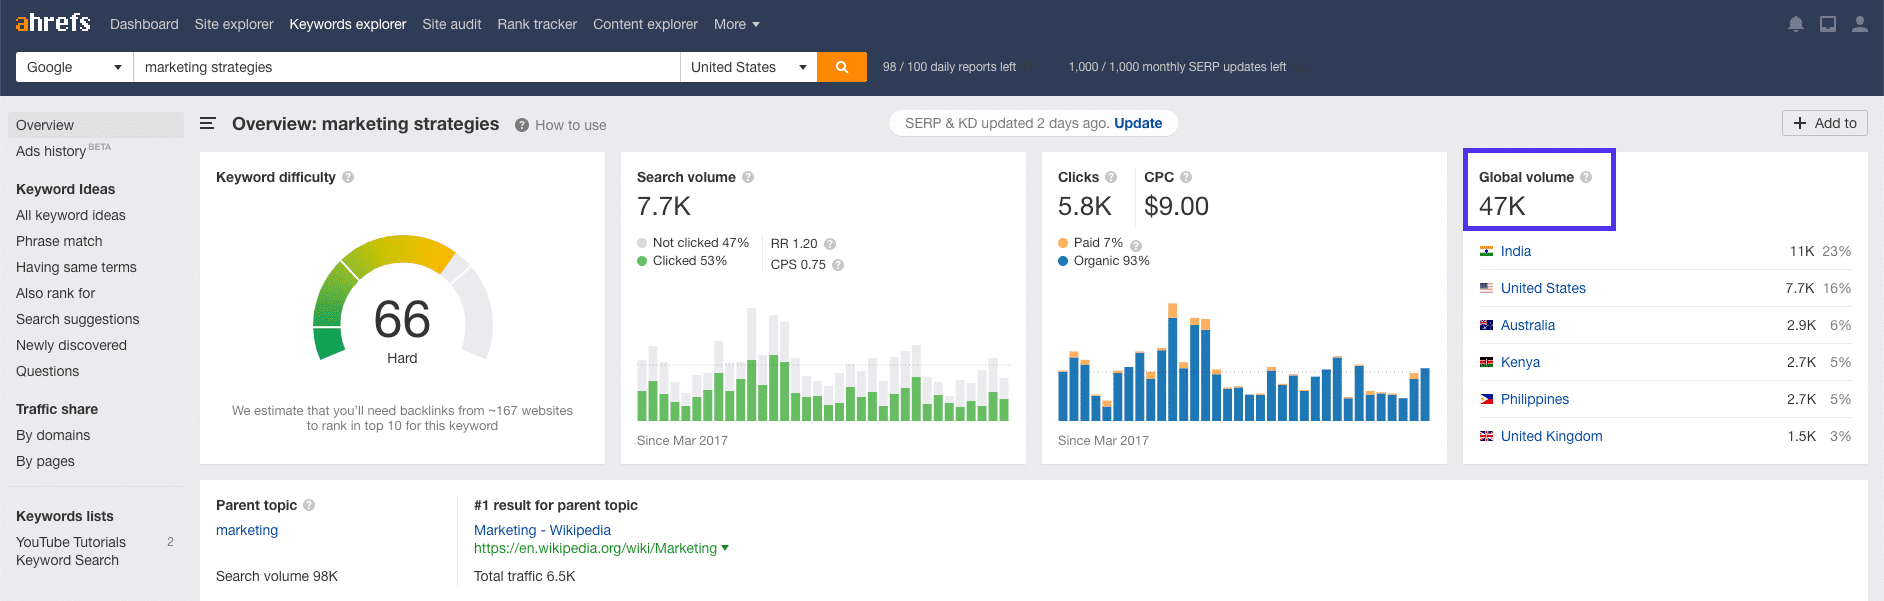This screenshot has height=601, width=1884.
Task: Click the user account profile icon
Action: tap(1859, 24)
